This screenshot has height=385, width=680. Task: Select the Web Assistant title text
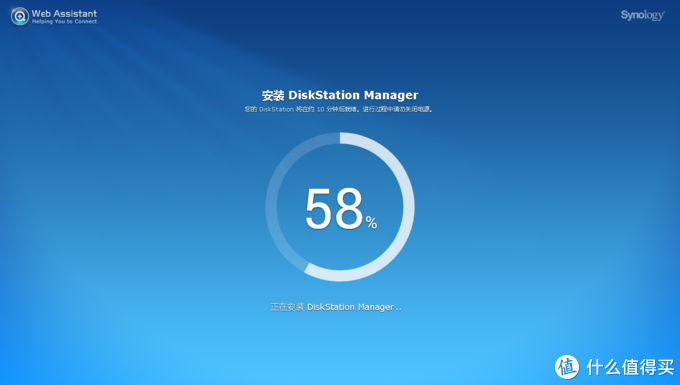64,13
